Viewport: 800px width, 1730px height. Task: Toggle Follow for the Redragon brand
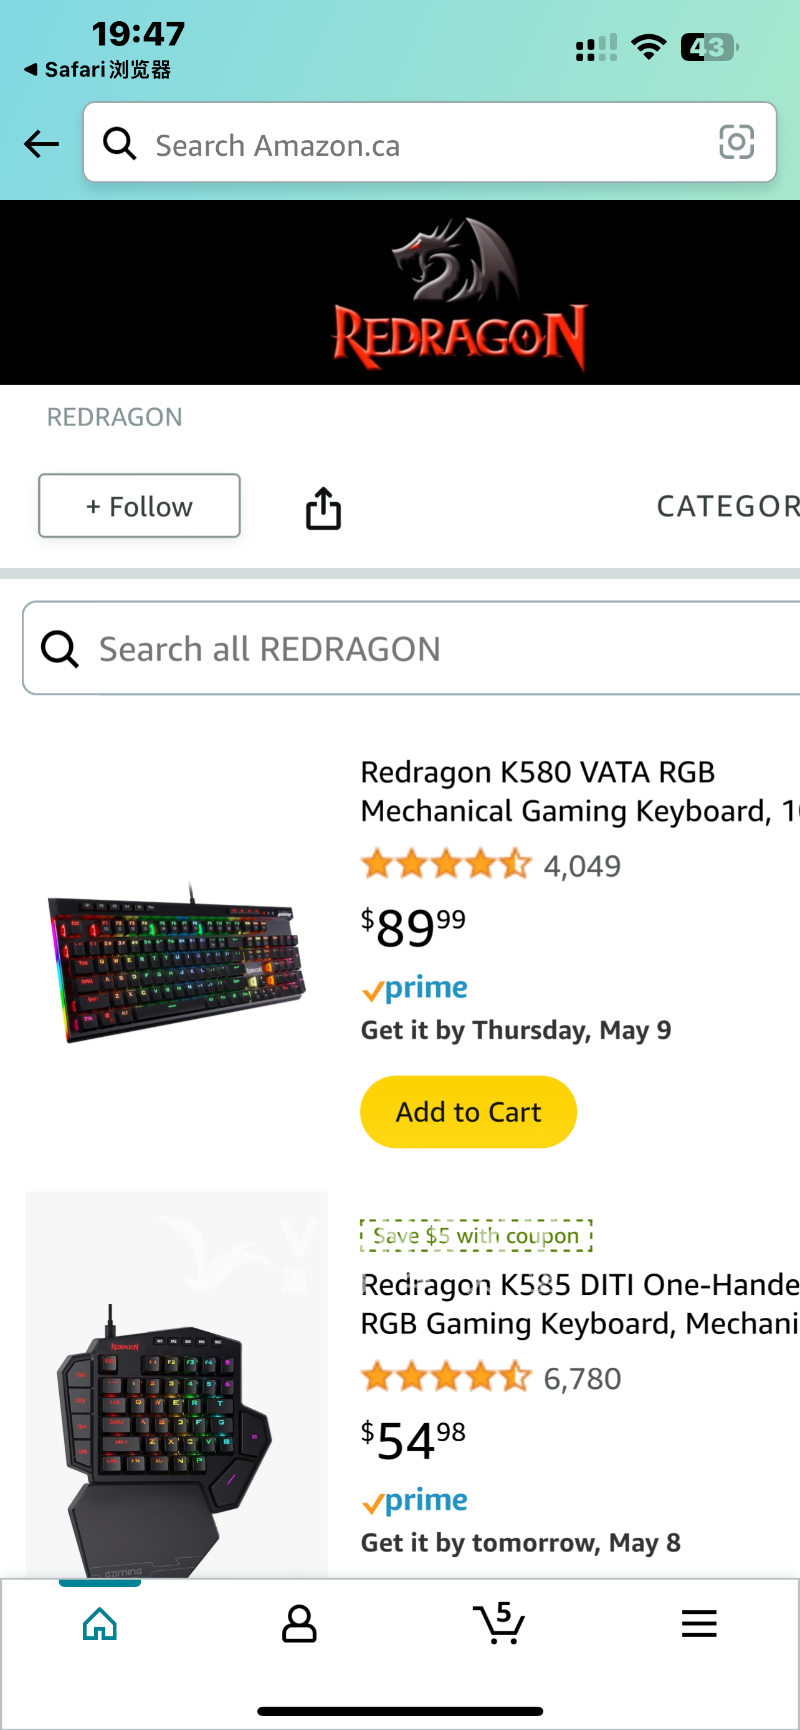(139, 505)
